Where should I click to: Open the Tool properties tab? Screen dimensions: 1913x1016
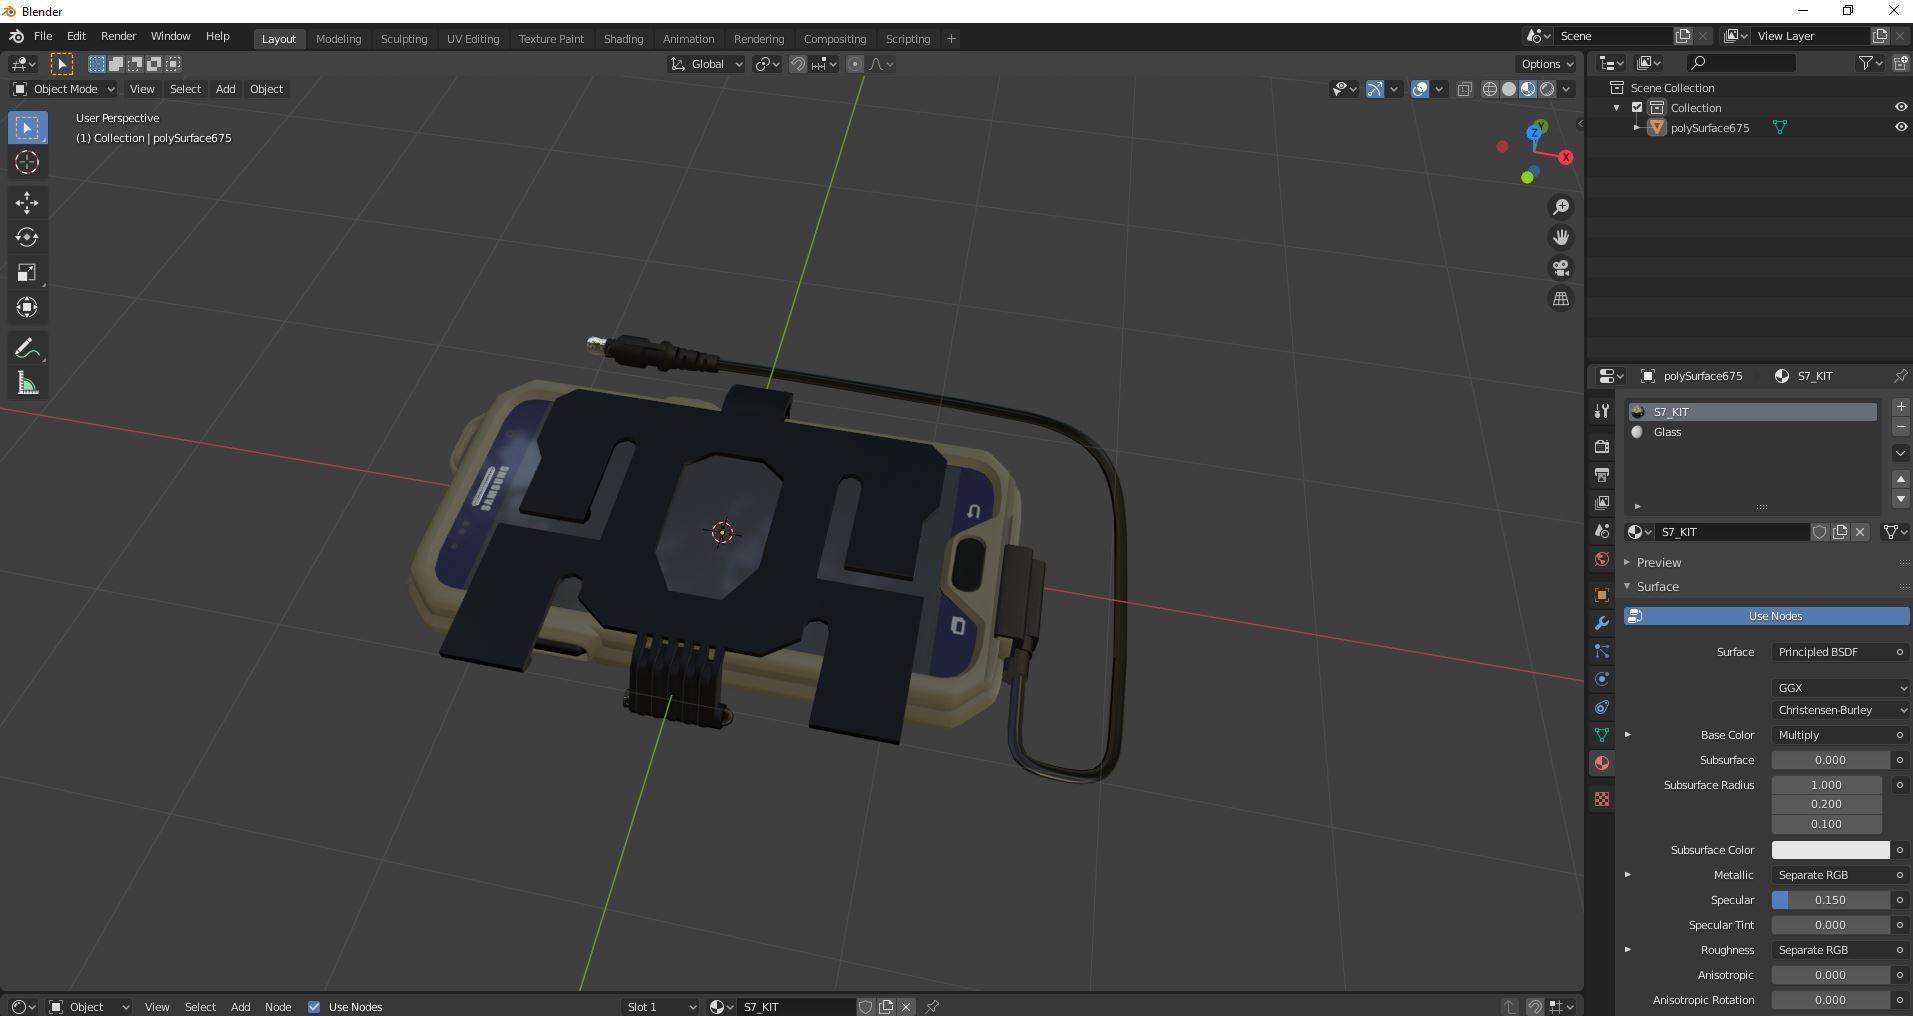[x=1602, y=411]
